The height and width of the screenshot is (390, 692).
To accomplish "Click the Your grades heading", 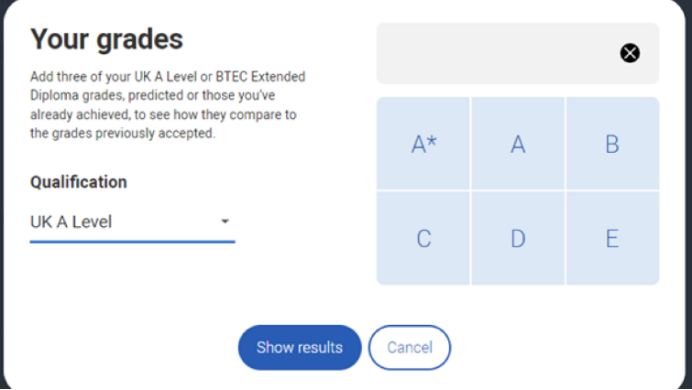I will pos(106,39).
